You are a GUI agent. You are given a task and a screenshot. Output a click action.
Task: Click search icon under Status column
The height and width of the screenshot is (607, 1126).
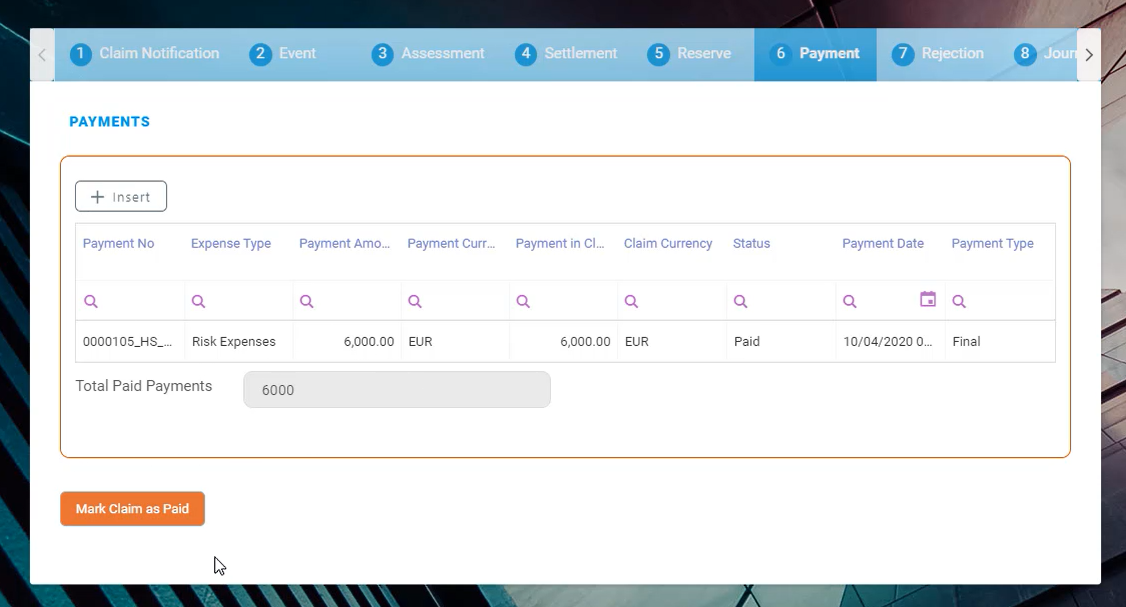pyautogui.click(x=741, y=301)
